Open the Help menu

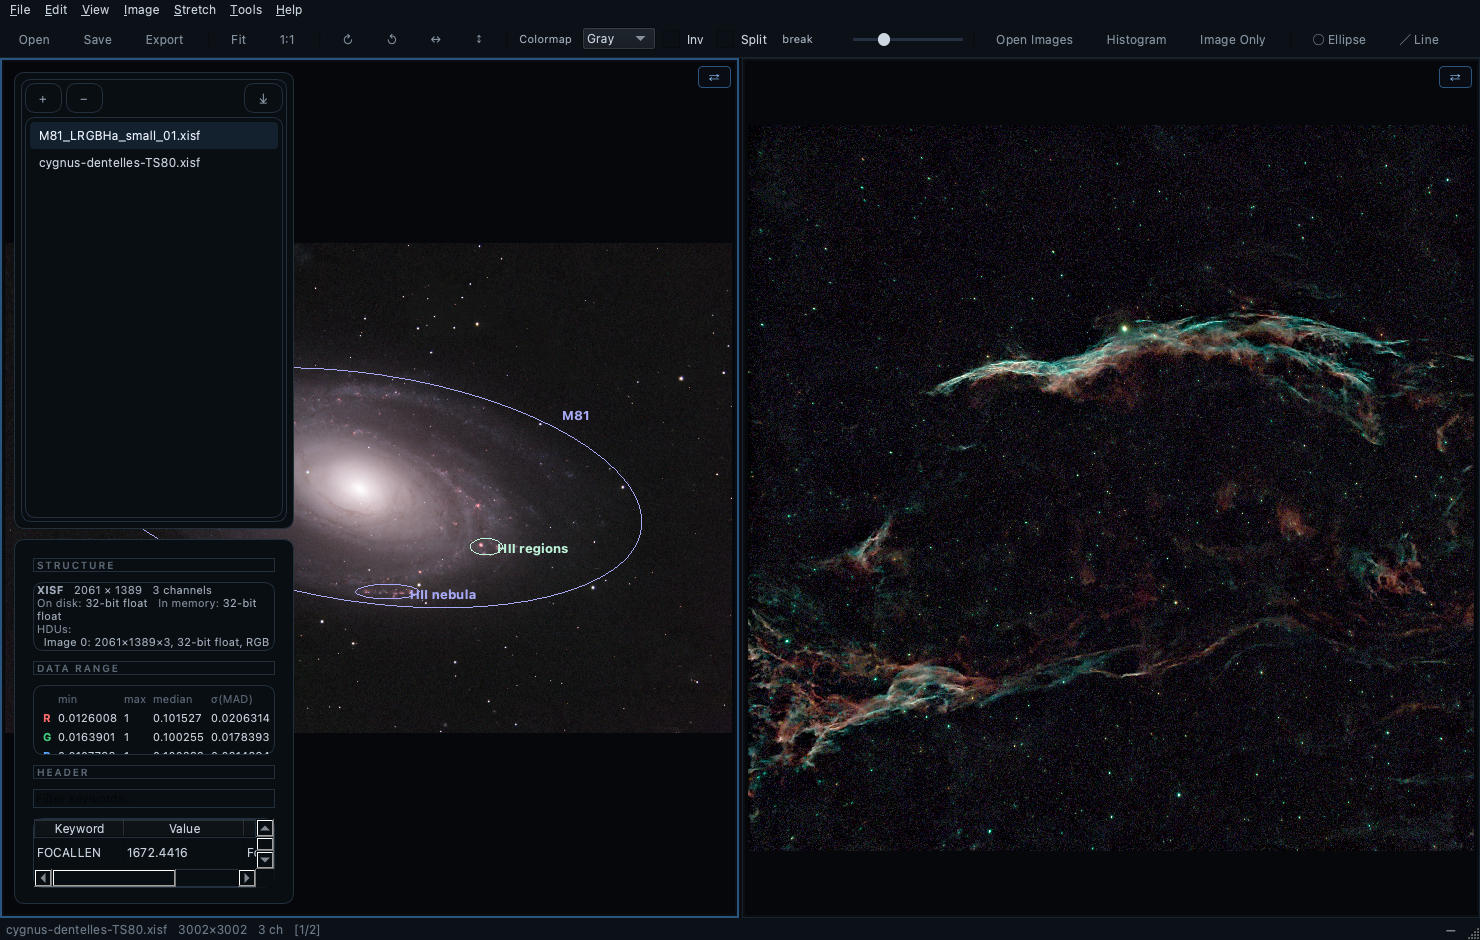(289, 10)
